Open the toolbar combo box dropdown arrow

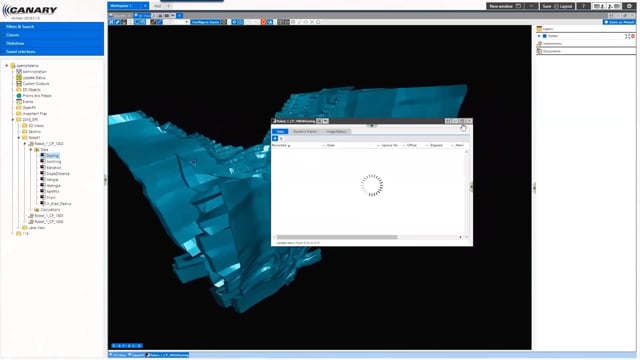(x=187, y=22)
